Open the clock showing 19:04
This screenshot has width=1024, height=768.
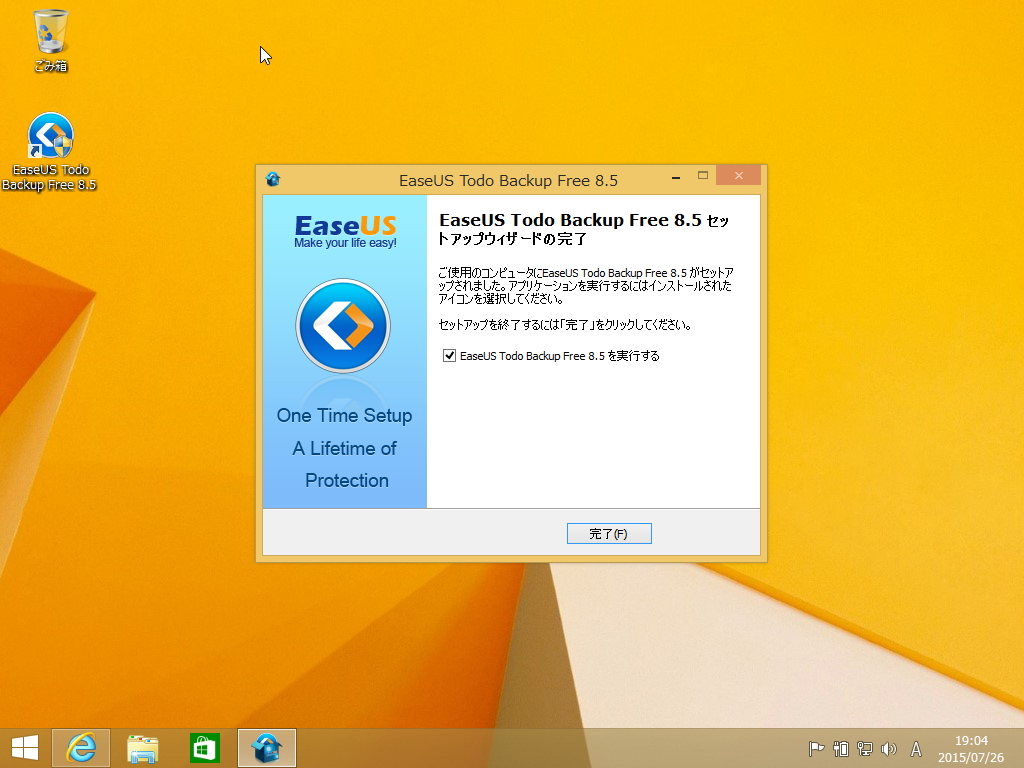tap(971, 749)
